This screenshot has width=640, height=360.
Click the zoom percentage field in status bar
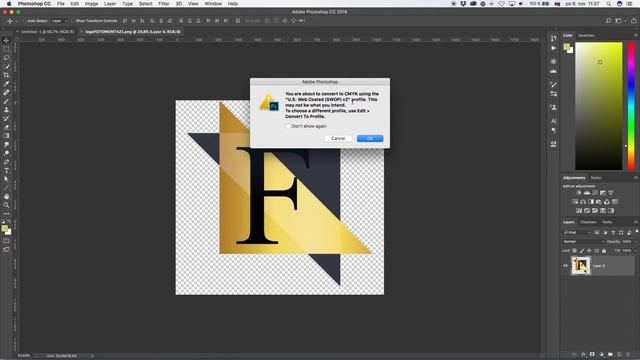tap(24, 356)
